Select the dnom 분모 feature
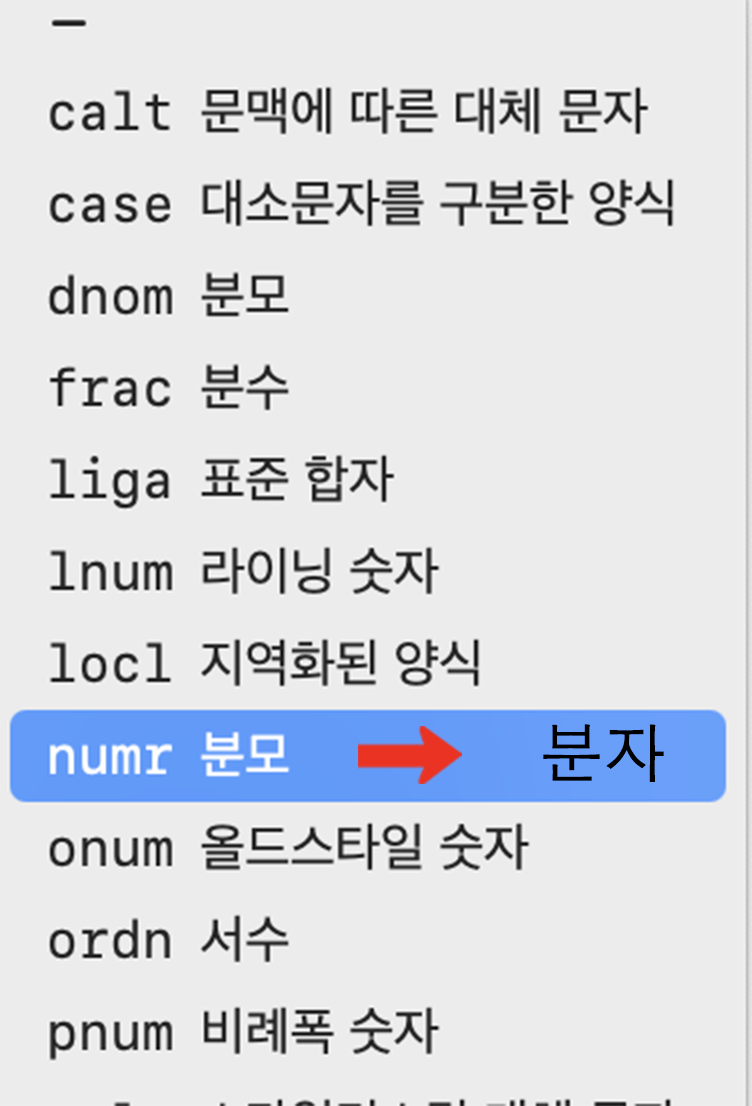The width and height of the screenshot is (752, 1106). pyautogui.click(x=368, y=296)
